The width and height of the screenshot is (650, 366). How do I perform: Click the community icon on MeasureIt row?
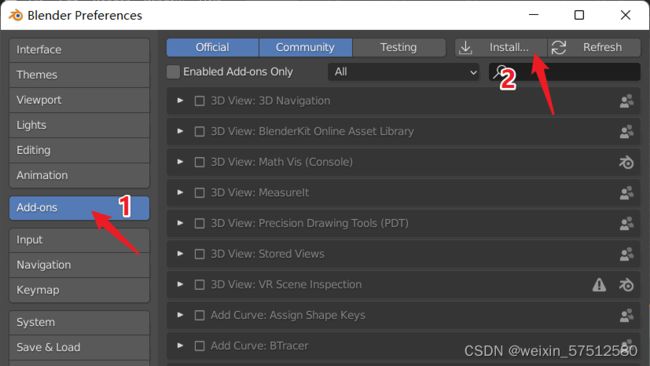pyautogui.click(x=626, y=193)
